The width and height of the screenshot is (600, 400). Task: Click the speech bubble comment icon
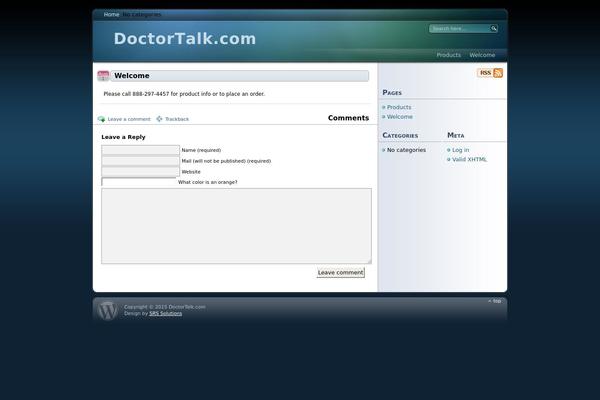[x=101, y=119]
